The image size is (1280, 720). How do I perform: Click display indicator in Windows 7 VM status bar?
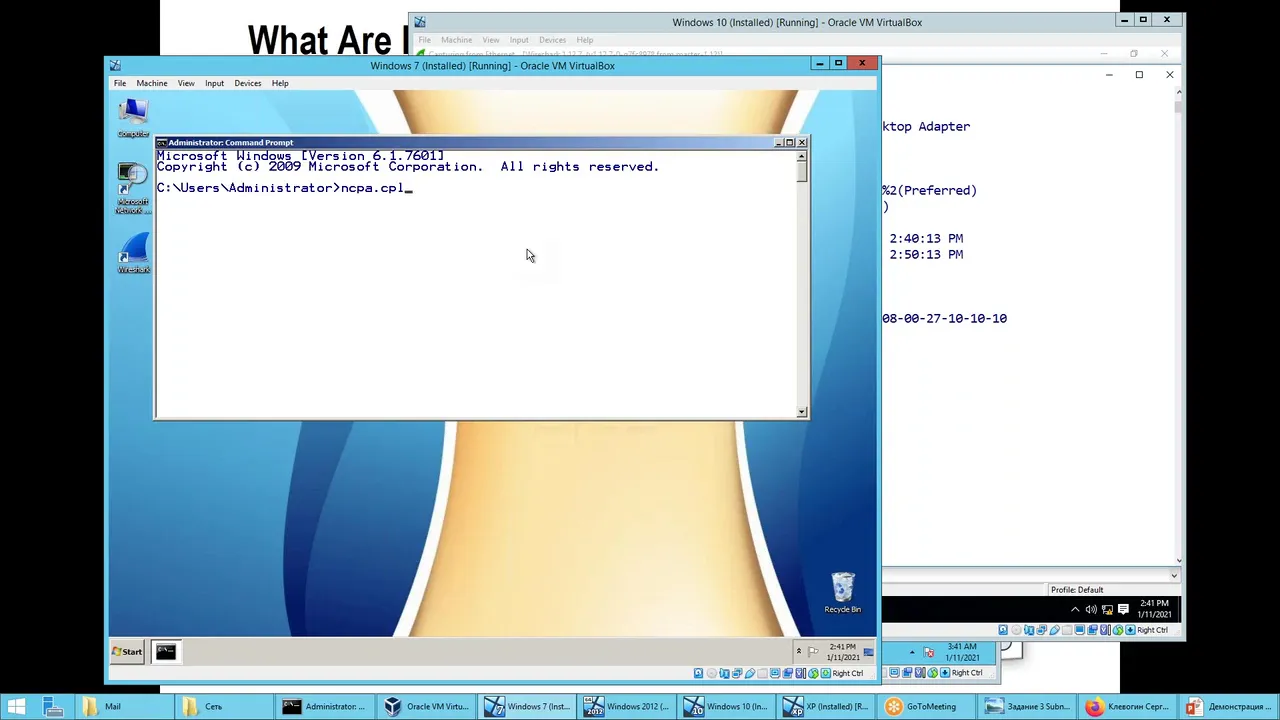tap(775, 673)
